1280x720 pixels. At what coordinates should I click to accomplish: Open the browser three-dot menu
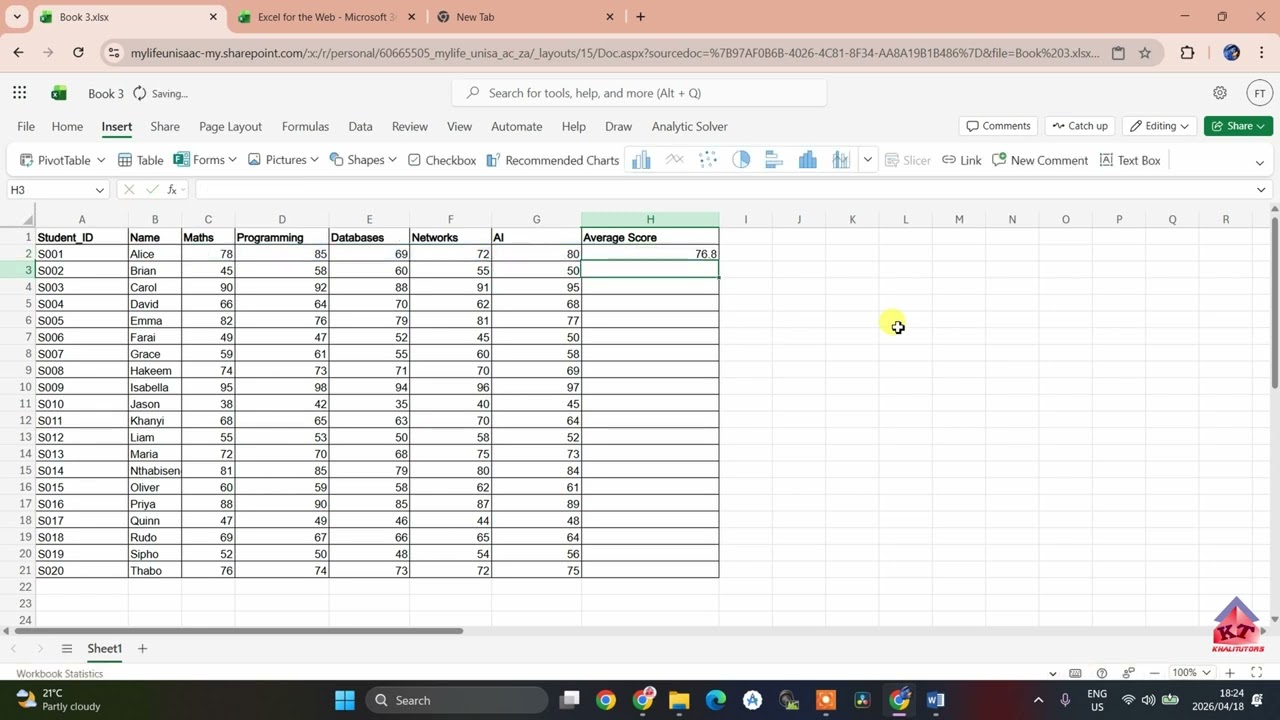(x=1261, y=53)
